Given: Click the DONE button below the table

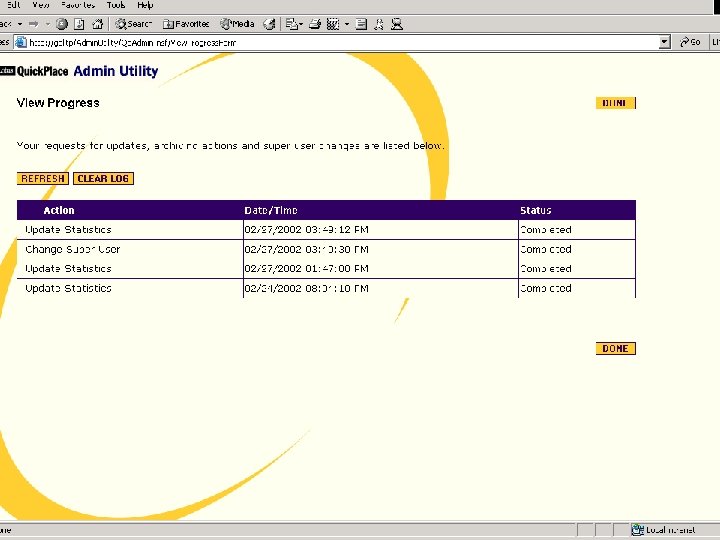Looking at the screenshot, I should pyautogui.click(x=616, y=349).
